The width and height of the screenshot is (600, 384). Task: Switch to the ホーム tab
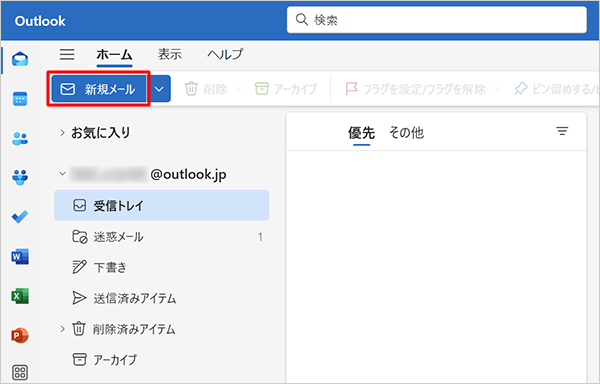point(114,55)
